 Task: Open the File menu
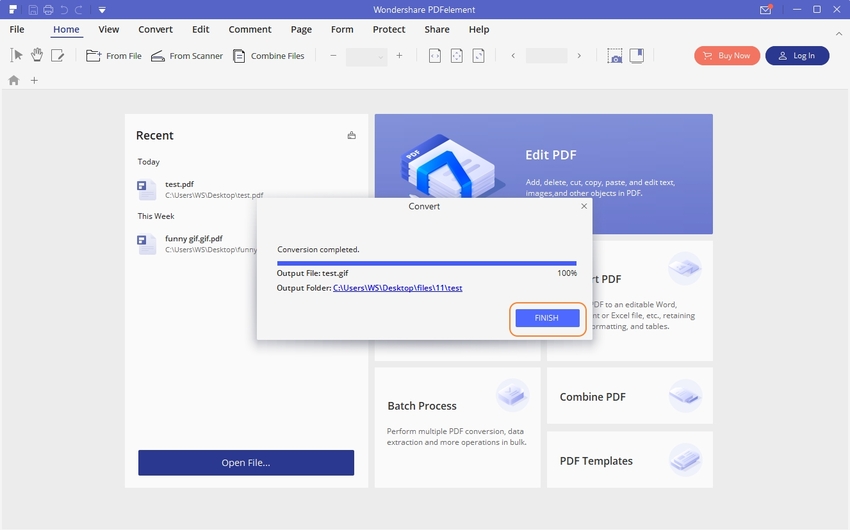17,29
